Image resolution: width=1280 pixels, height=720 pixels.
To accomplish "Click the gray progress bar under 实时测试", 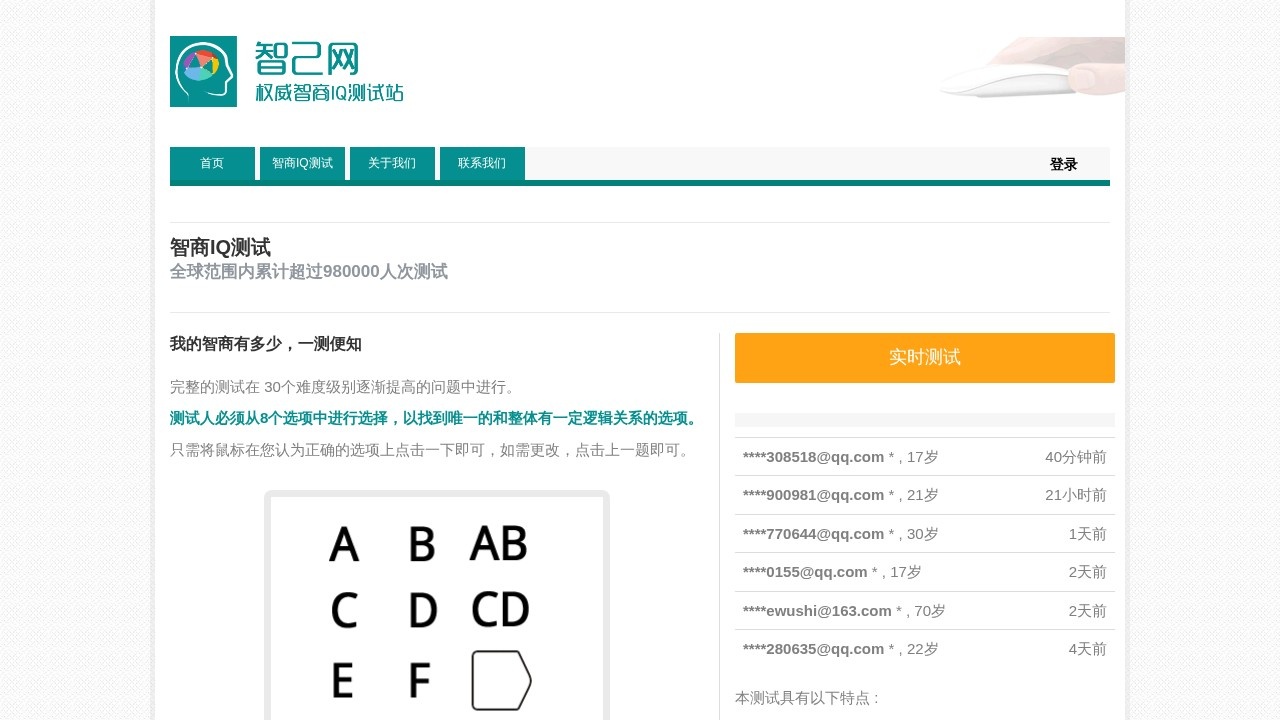I will 924,419.
